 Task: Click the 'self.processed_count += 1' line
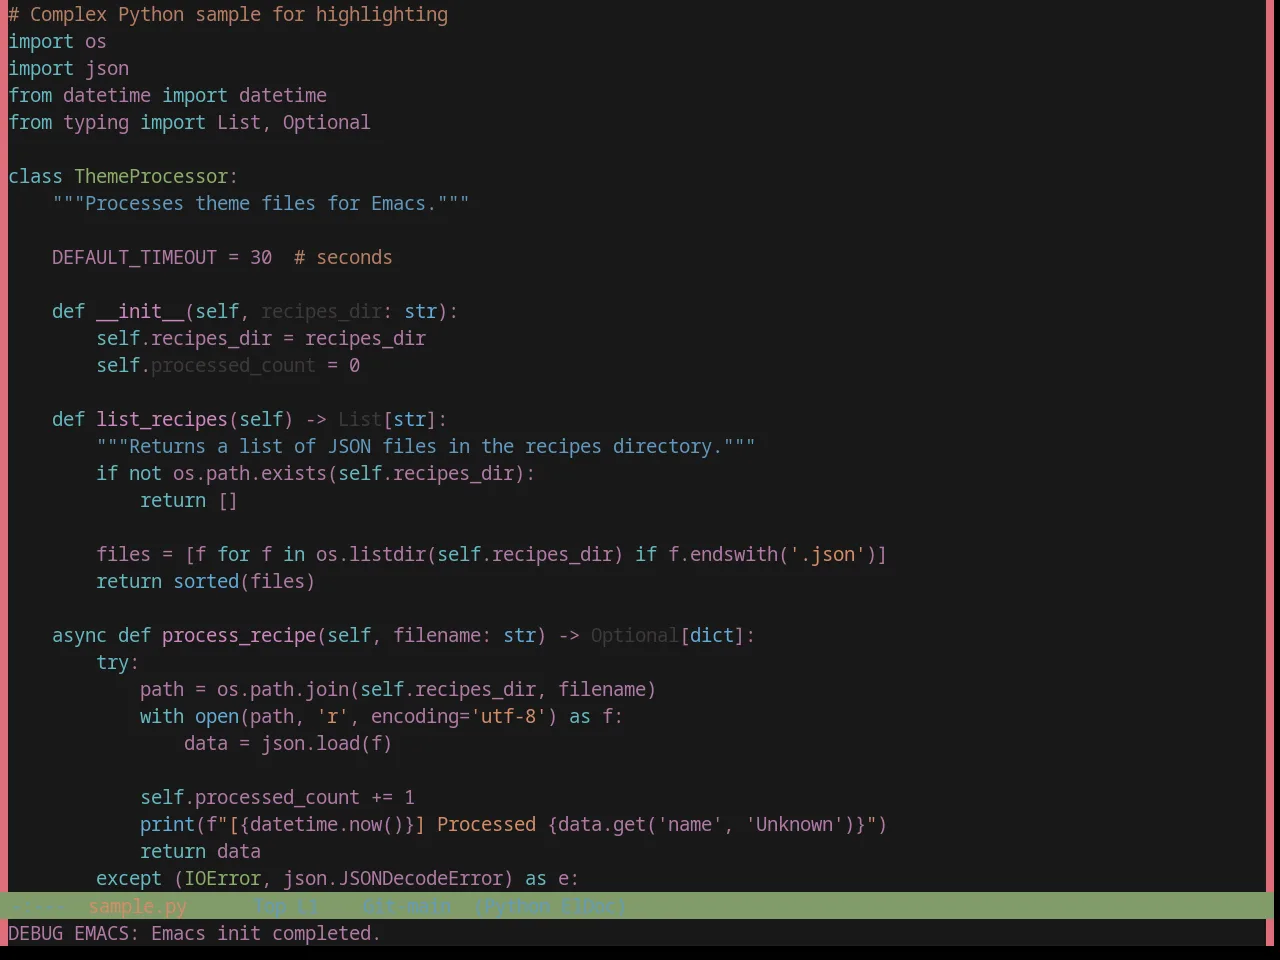click(x=277, y=797)
